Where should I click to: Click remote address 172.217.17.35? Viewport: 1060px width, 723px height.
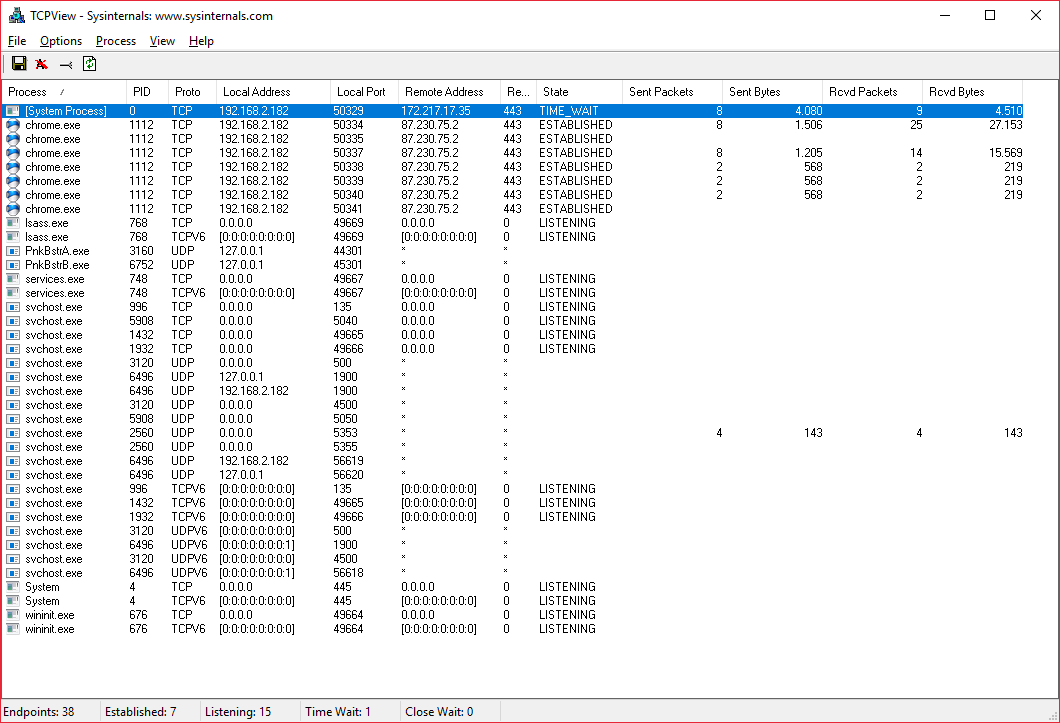[435, 111]
